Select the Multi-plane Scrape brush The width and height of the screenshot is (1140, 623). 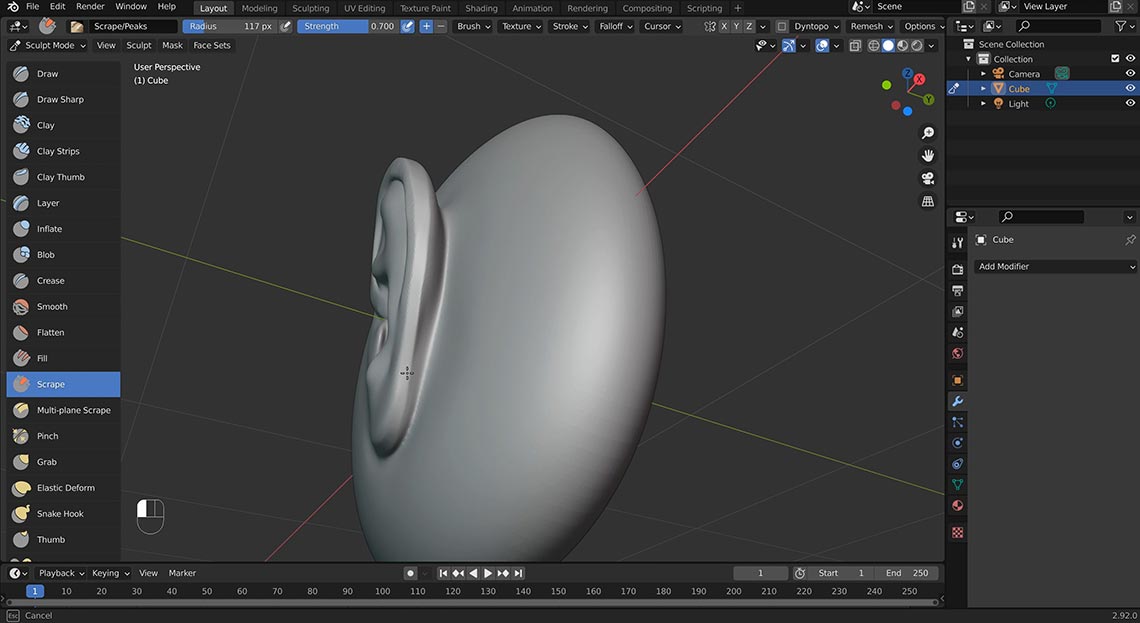[x=63, y=410]
